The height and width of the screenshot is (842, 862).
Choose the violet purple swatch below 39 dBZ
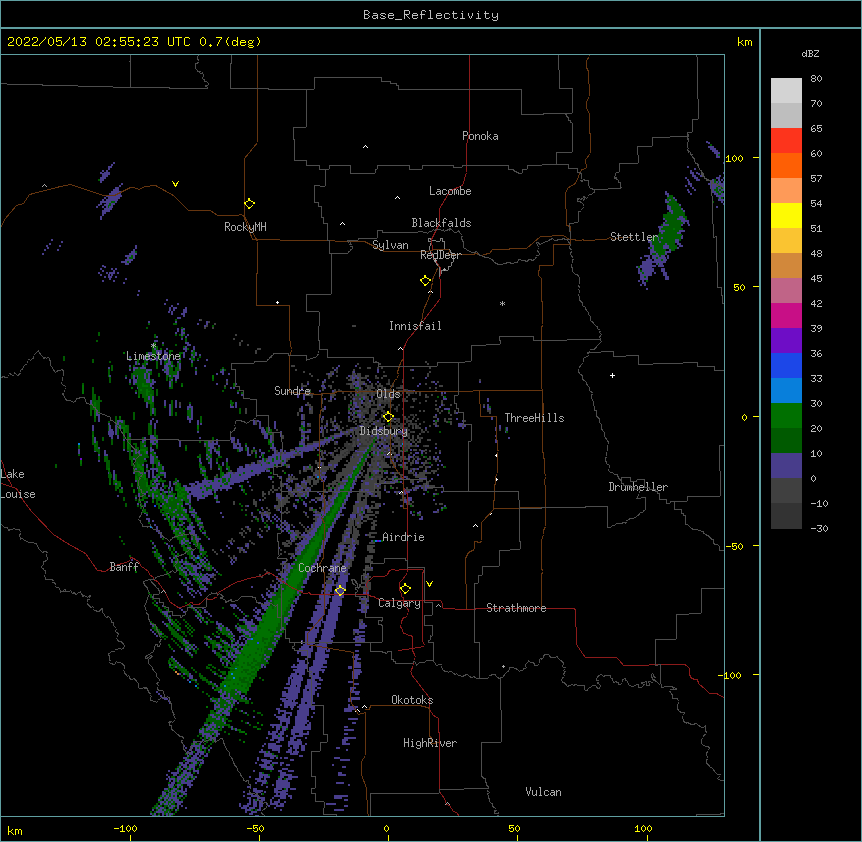pos(786,341)
